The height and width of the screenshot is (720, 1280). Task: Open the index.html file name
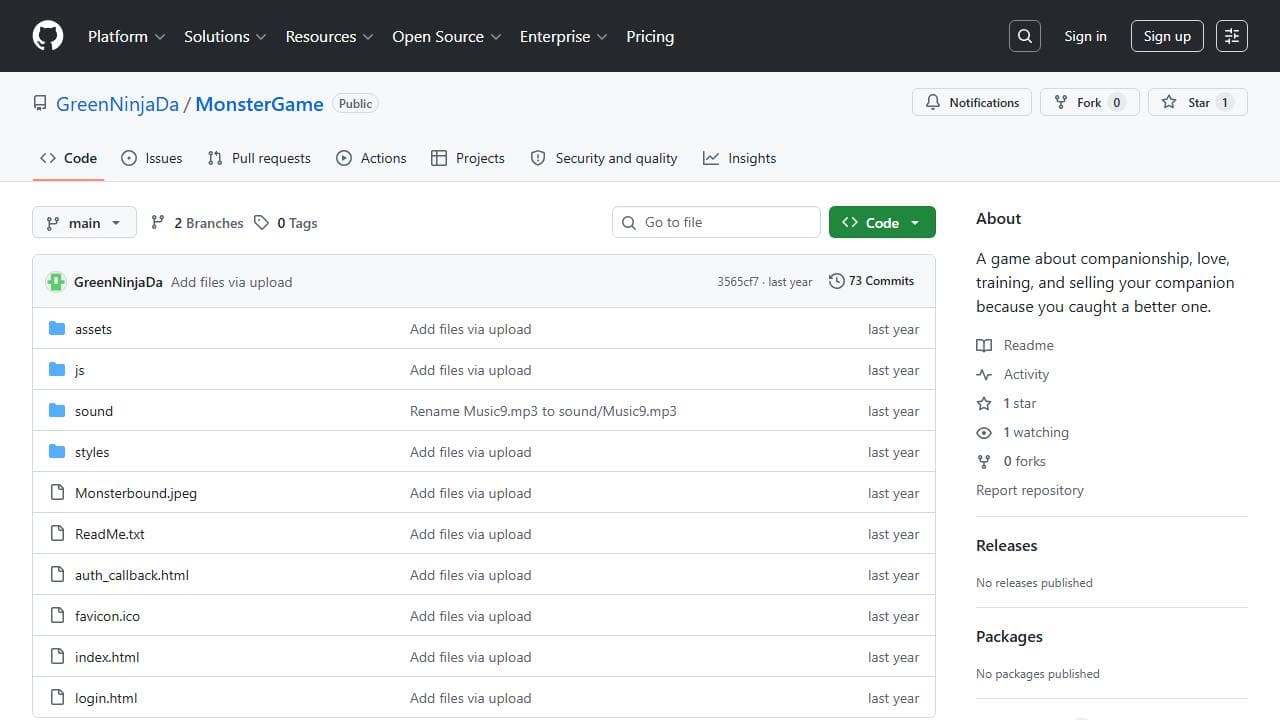[107, 657]
